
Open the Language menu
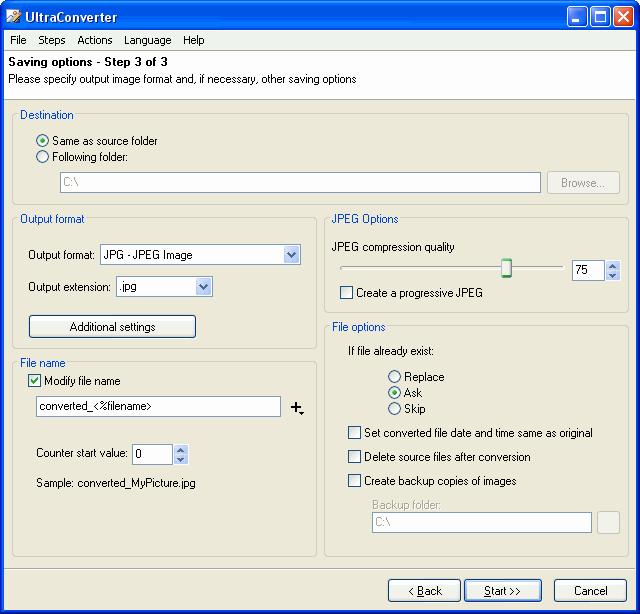pos(148,40)
